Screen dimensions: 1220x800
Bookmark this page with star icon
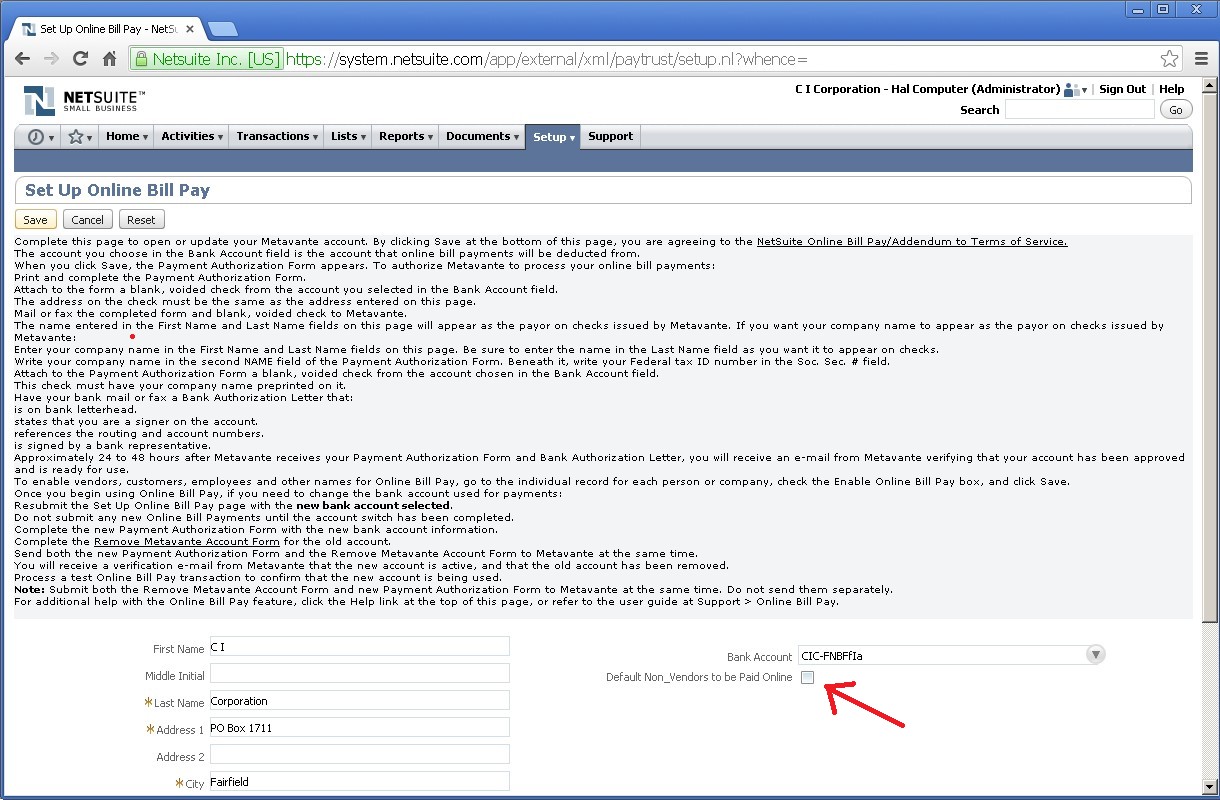tap(1169, 59)
